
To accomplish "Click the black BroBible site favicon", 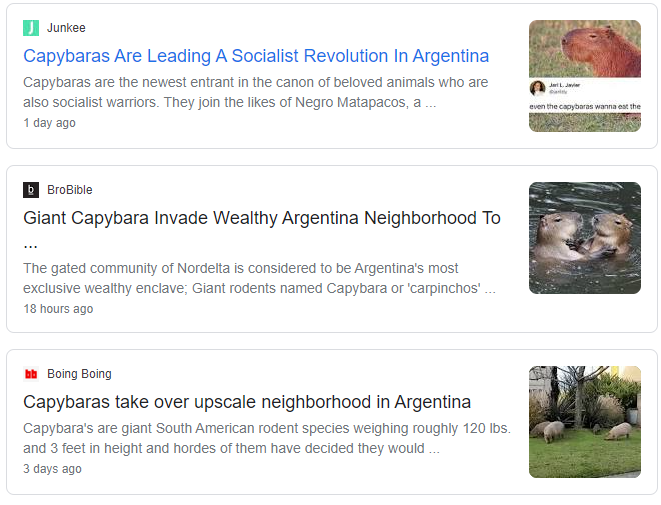I will [31, 190].
